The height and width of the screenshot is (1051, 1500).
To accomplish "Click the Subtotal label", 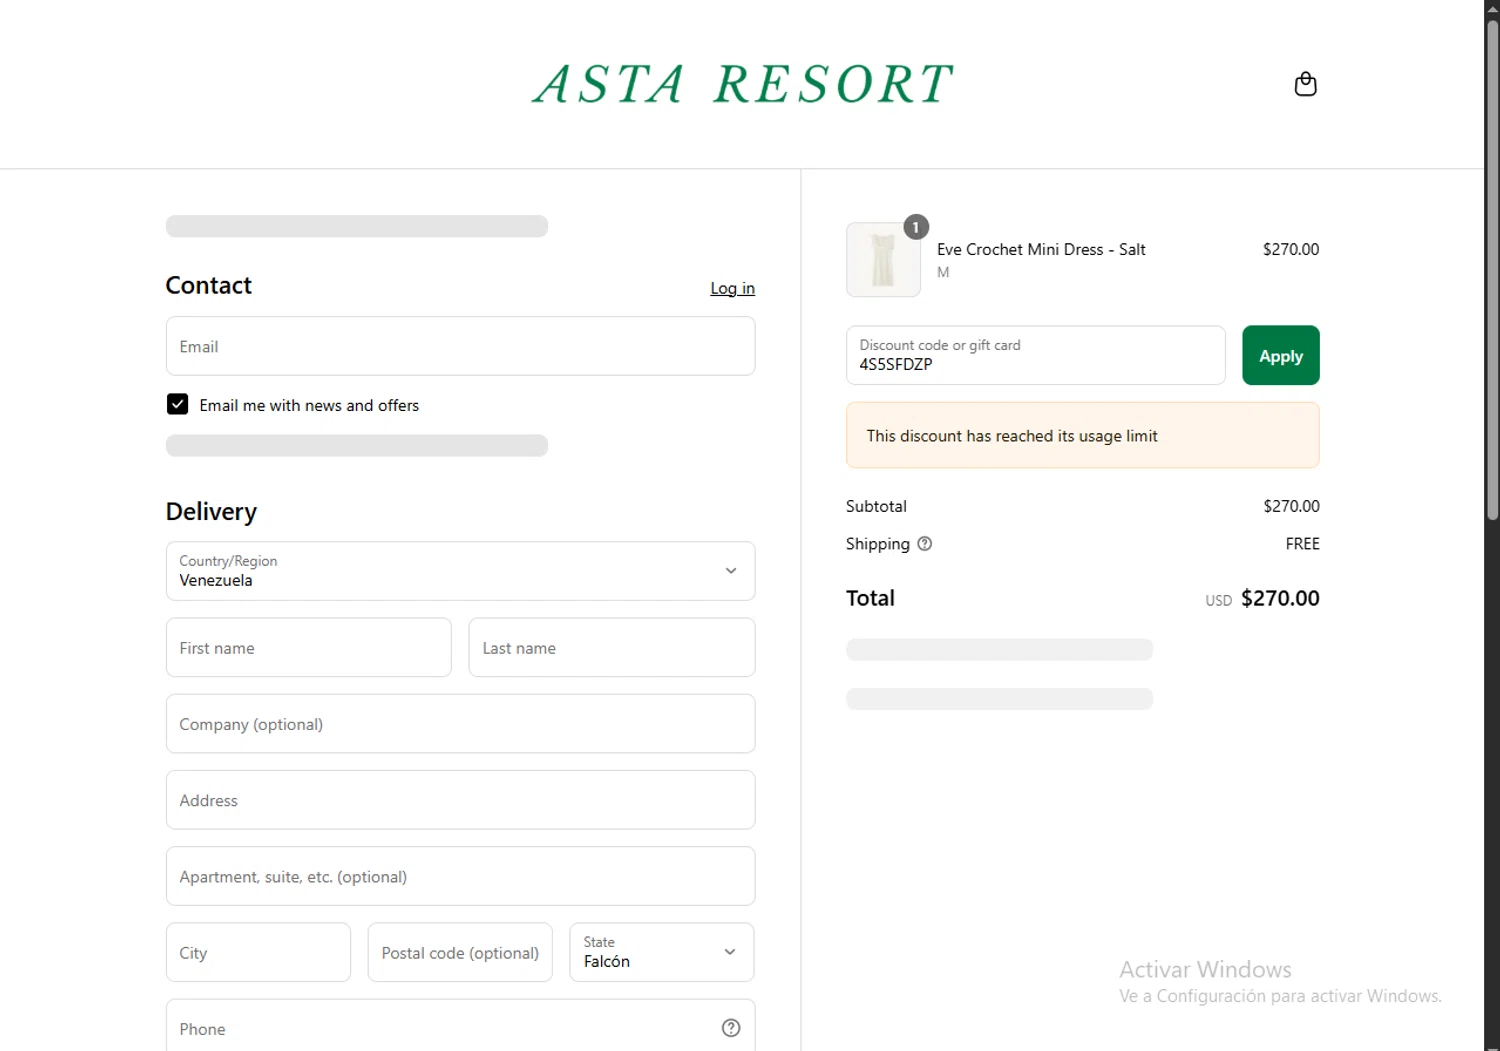I will [x=876, y=506].
